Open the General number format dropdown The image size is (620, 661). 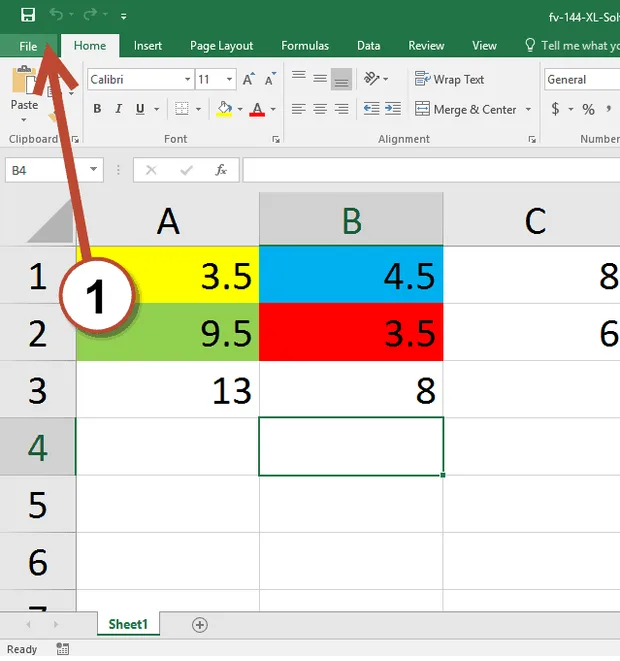tap(582, 79)
